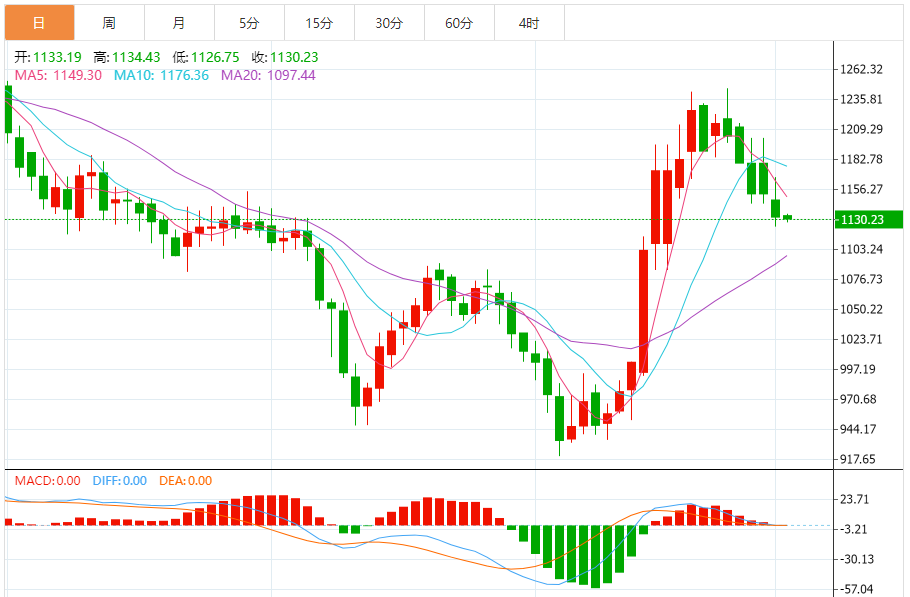Click the -3.21 MACD axis label
Screen dimensions: 910x597
tap(853, 529)
